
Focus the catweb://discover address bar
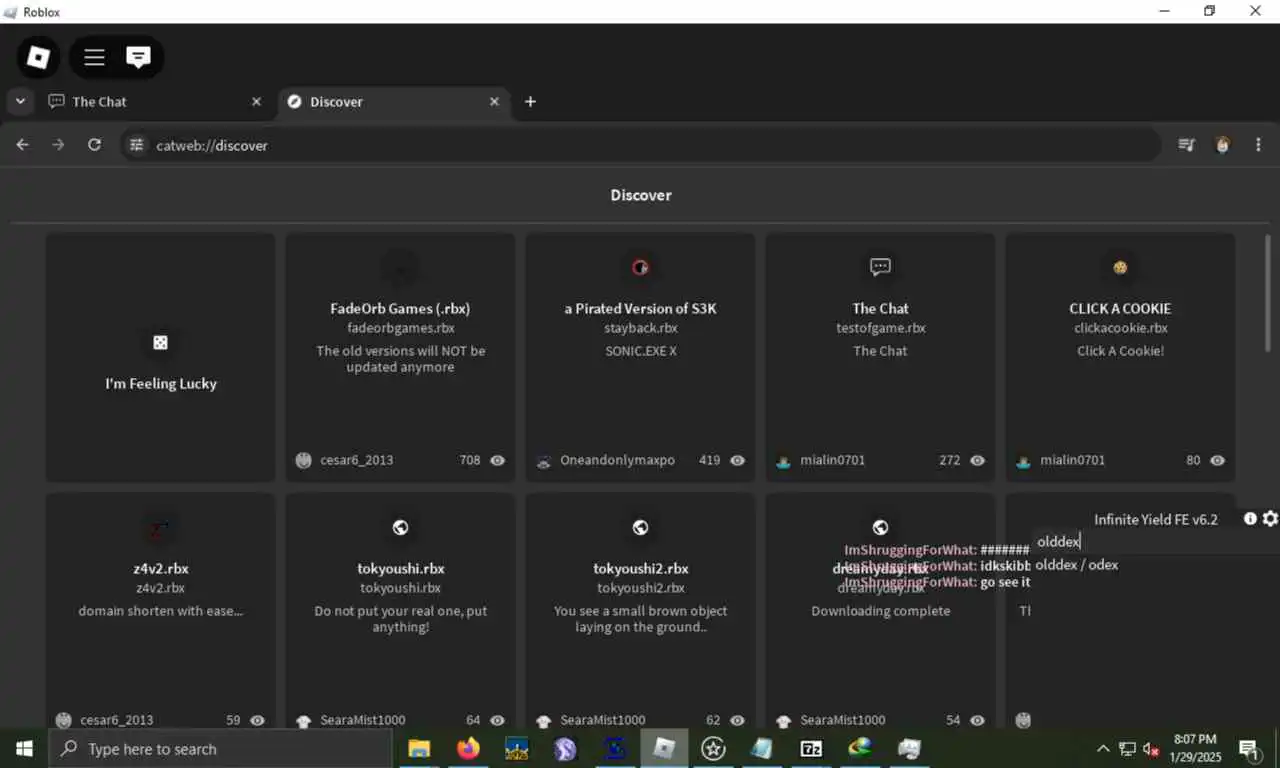tap(640, 145)
